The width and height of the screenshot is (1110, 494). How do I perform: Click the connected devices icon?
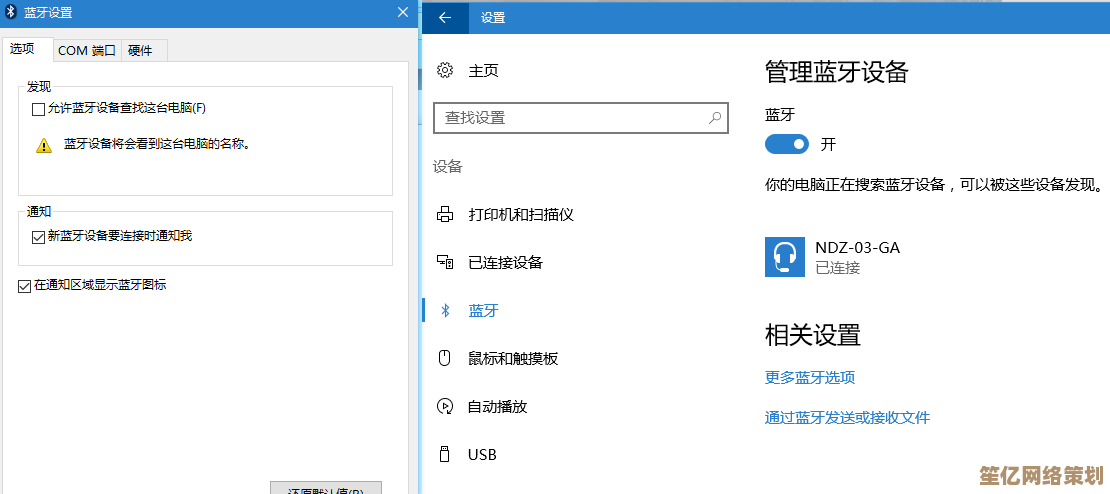tap(446, 262)
